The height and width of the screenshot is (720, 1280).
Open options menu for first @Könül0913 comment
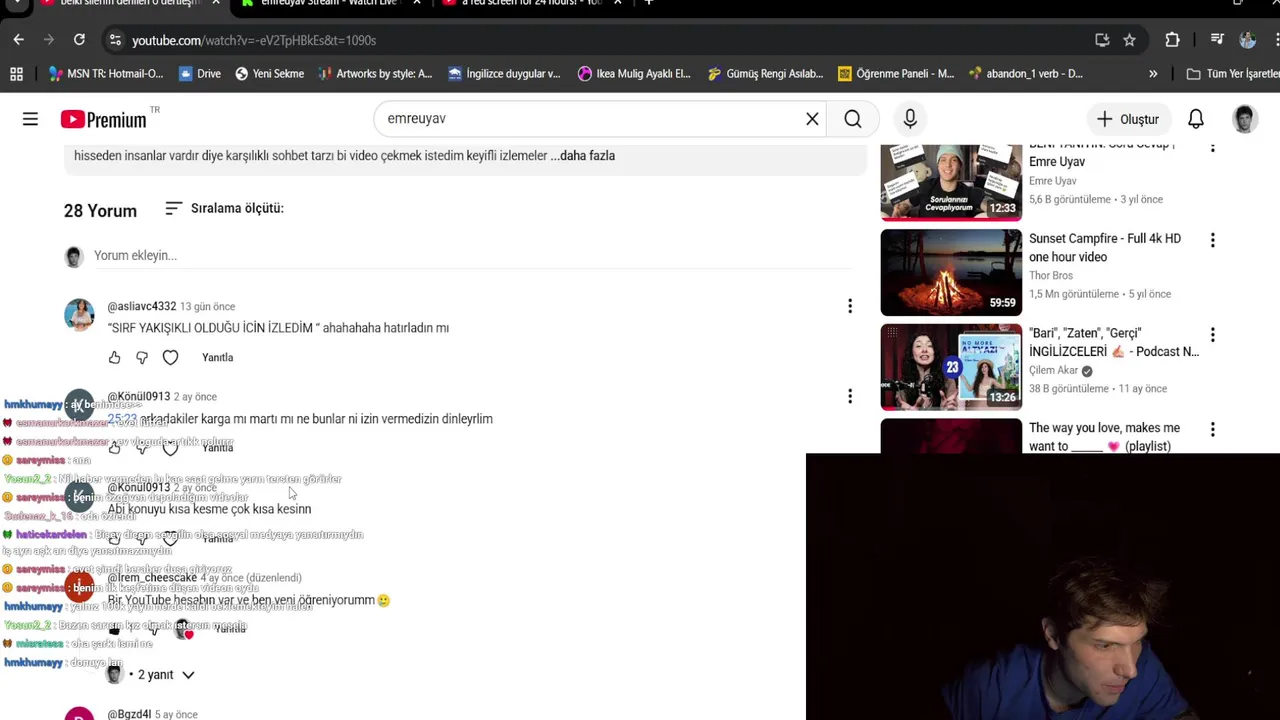click(x=850, y=396)
